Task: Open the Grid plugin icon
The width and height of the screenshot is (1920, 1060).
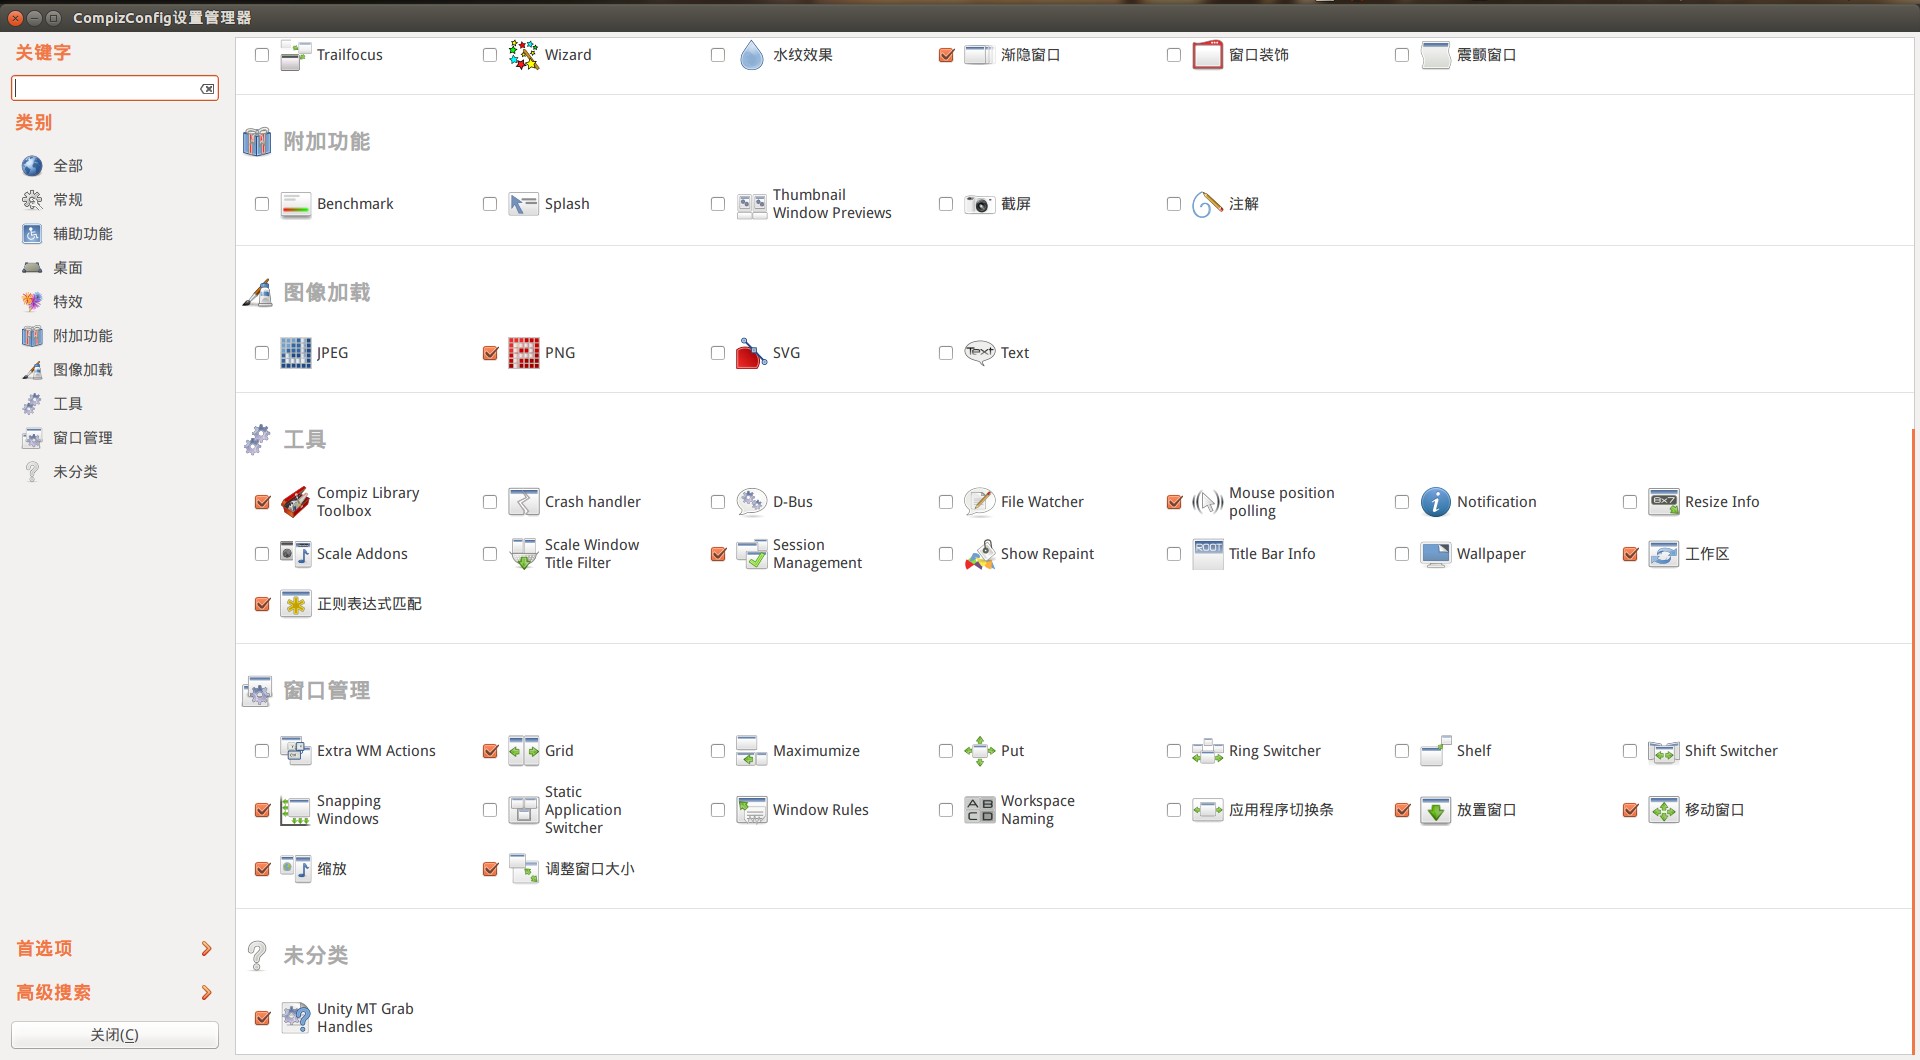Action: tap(524, 751)
